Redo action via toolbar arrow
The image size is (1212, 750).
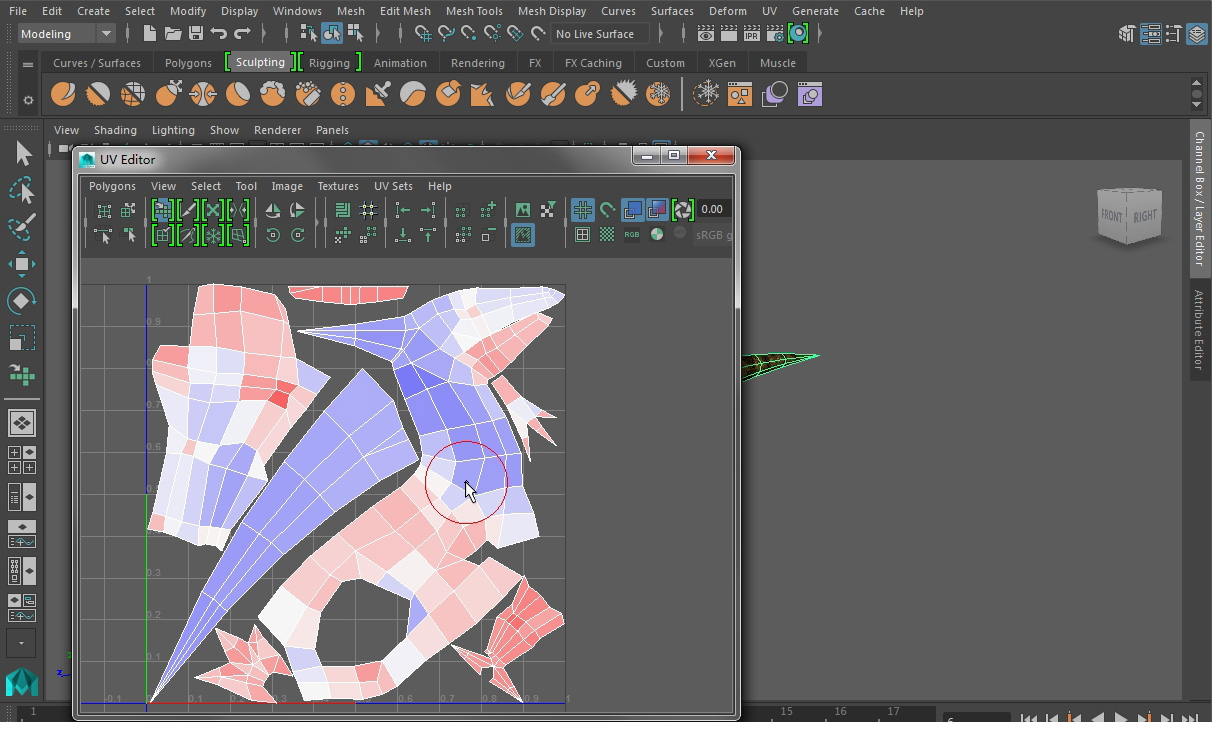242,34
